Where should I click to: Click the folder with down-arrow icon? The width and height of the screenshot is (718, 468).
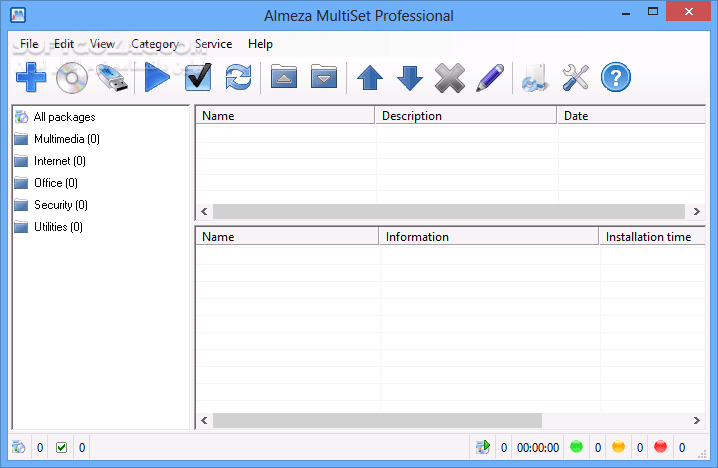(323, 76)
